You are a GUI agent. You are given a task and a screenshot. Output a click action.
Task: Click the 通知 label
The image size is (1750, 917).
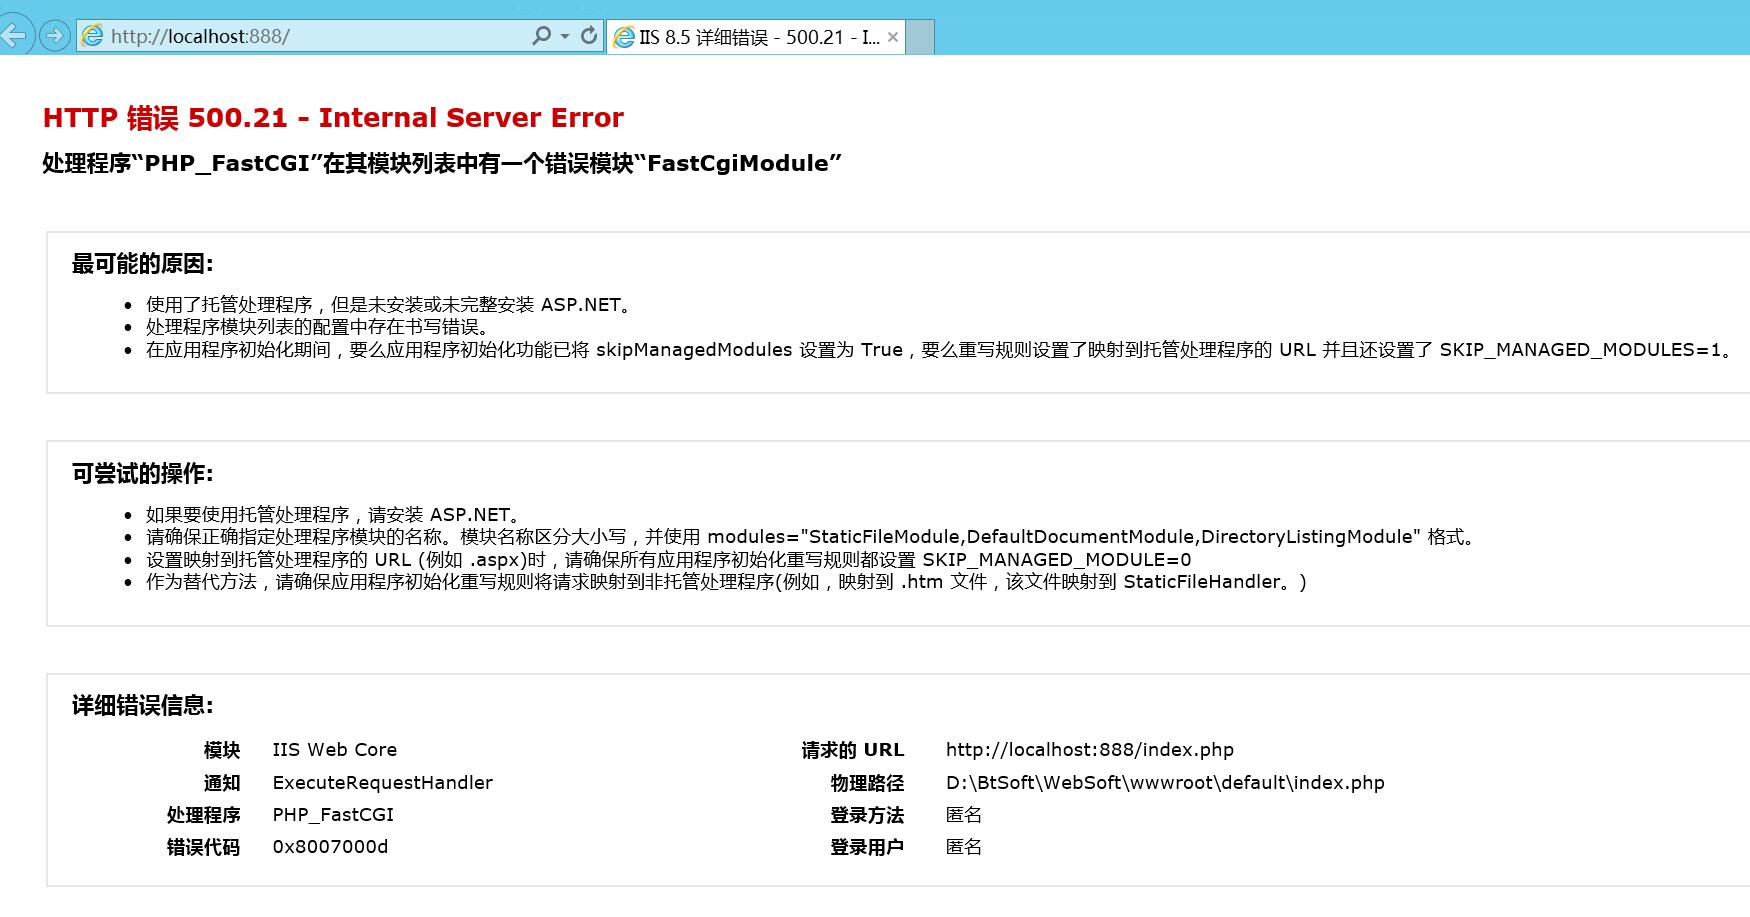[x=222, y=783]
